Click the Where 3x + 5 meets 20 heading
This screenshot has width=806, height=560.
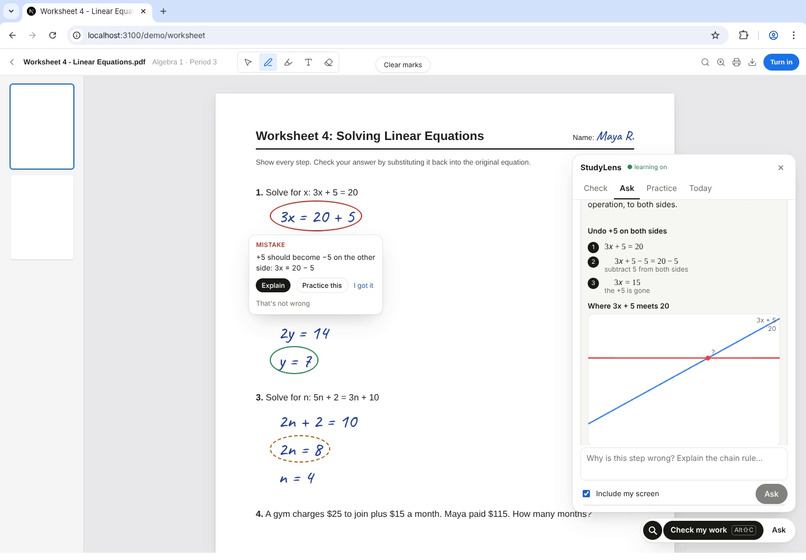[x=628, y=306]
